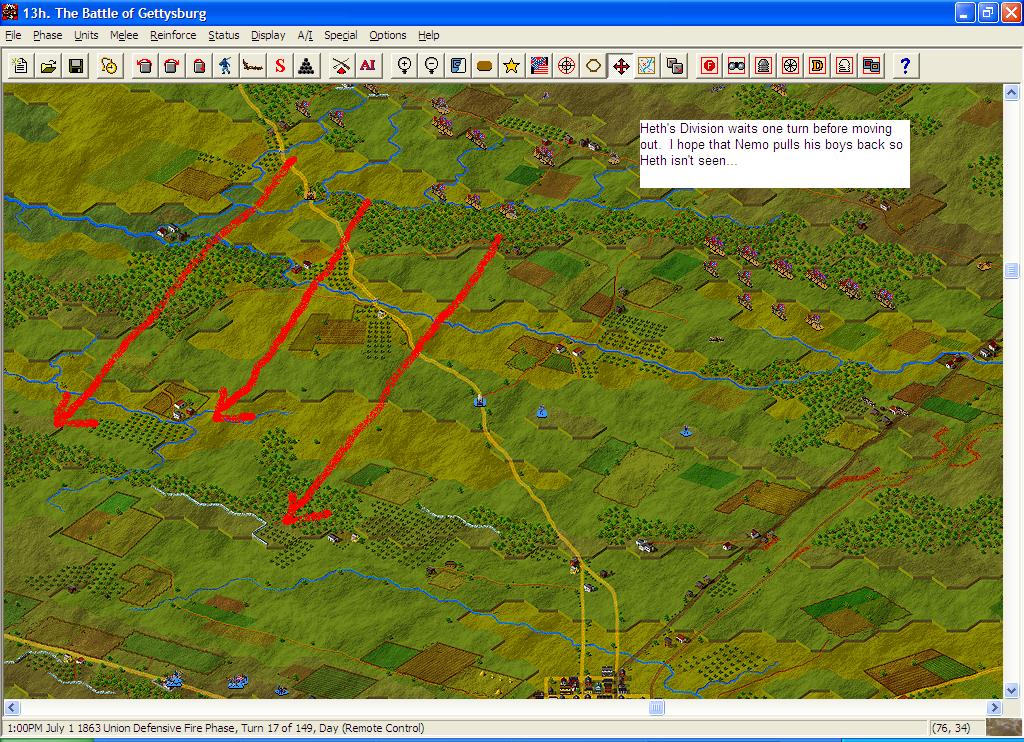Click the blue infantry soldier icon
The image size is (1024, 742).
[226, 65]
